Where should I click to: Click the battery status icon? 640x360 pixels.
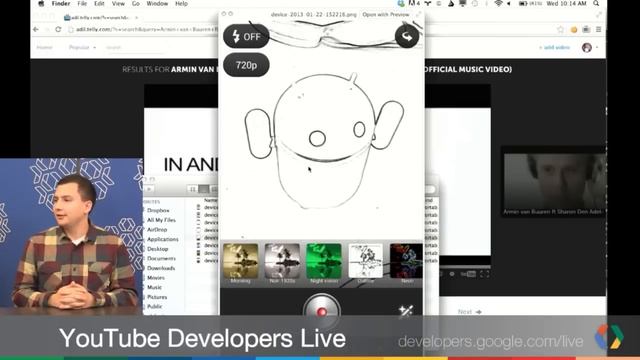coord(523,4)
